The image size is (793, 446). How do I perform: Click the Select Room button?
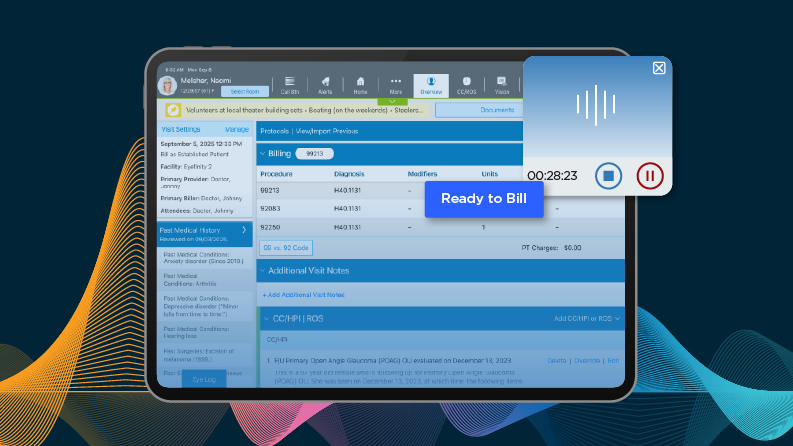tap(245, 92)
